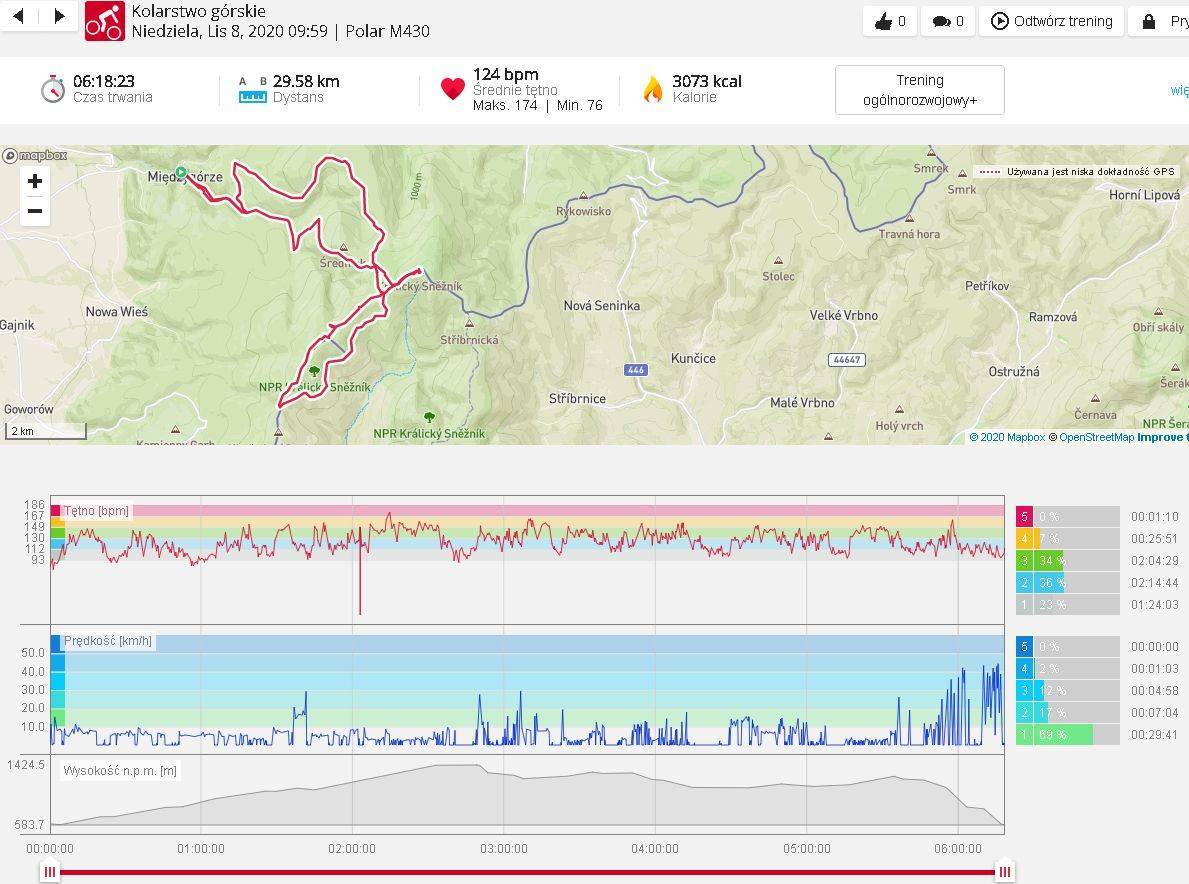Click the left handle of the timeline slider
1189x884 pixels.
point(50,872)
